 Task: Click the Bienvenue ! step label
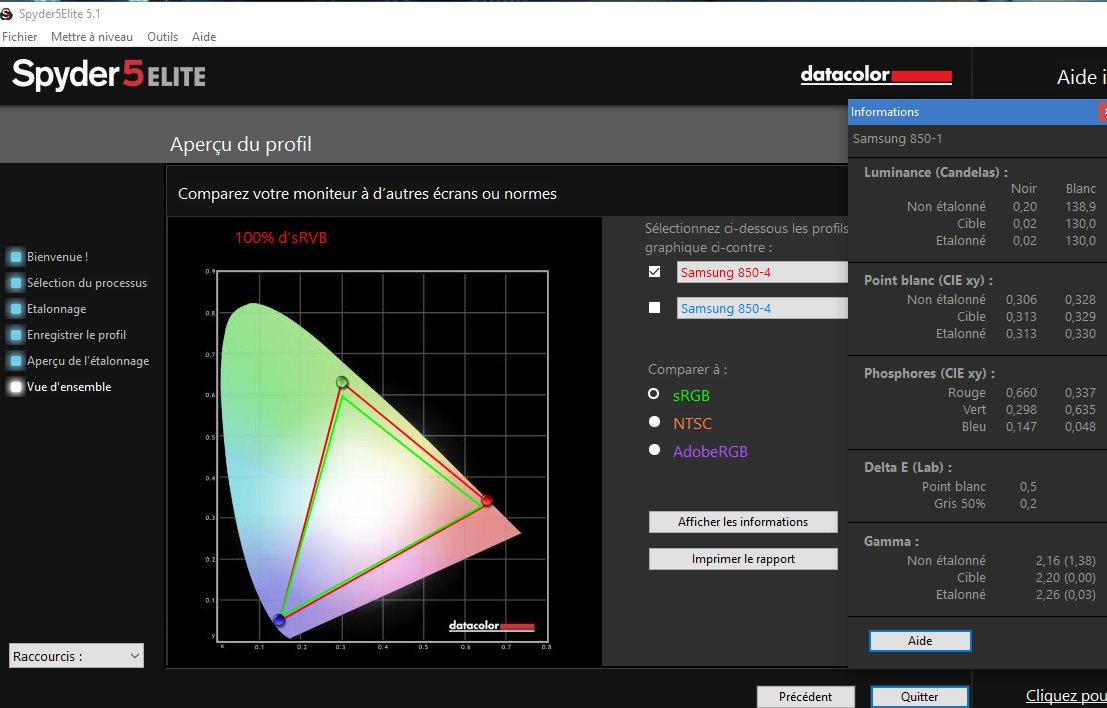(57, 257)
